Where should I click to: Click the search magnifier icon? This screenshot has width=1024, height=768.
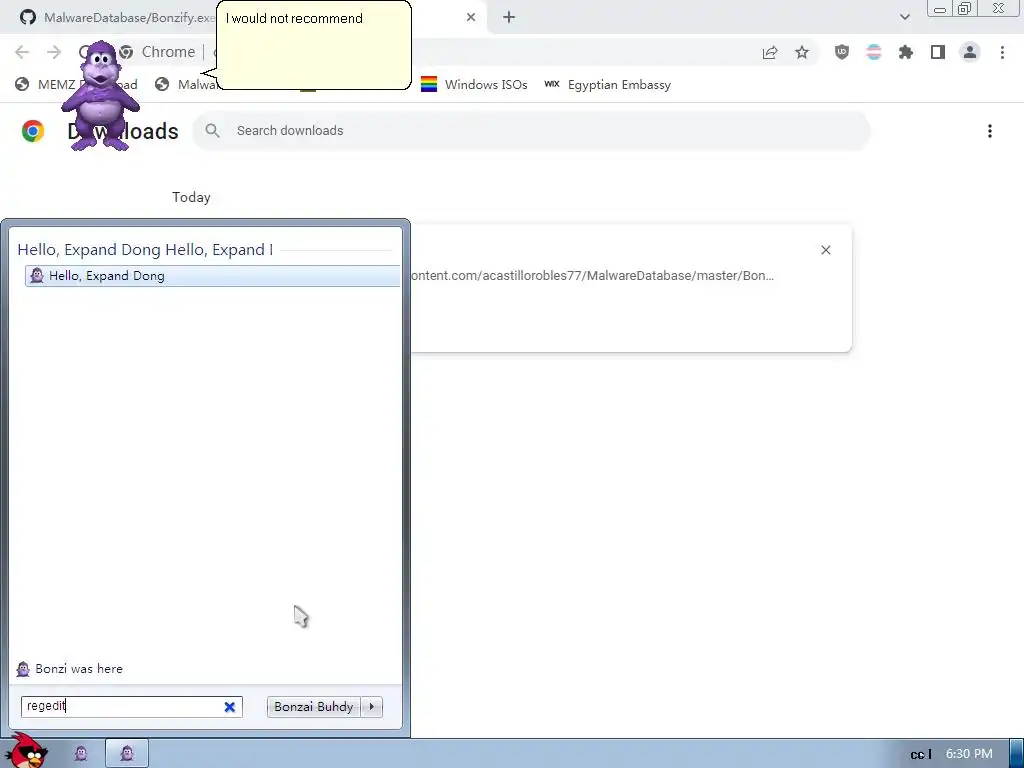212,131
